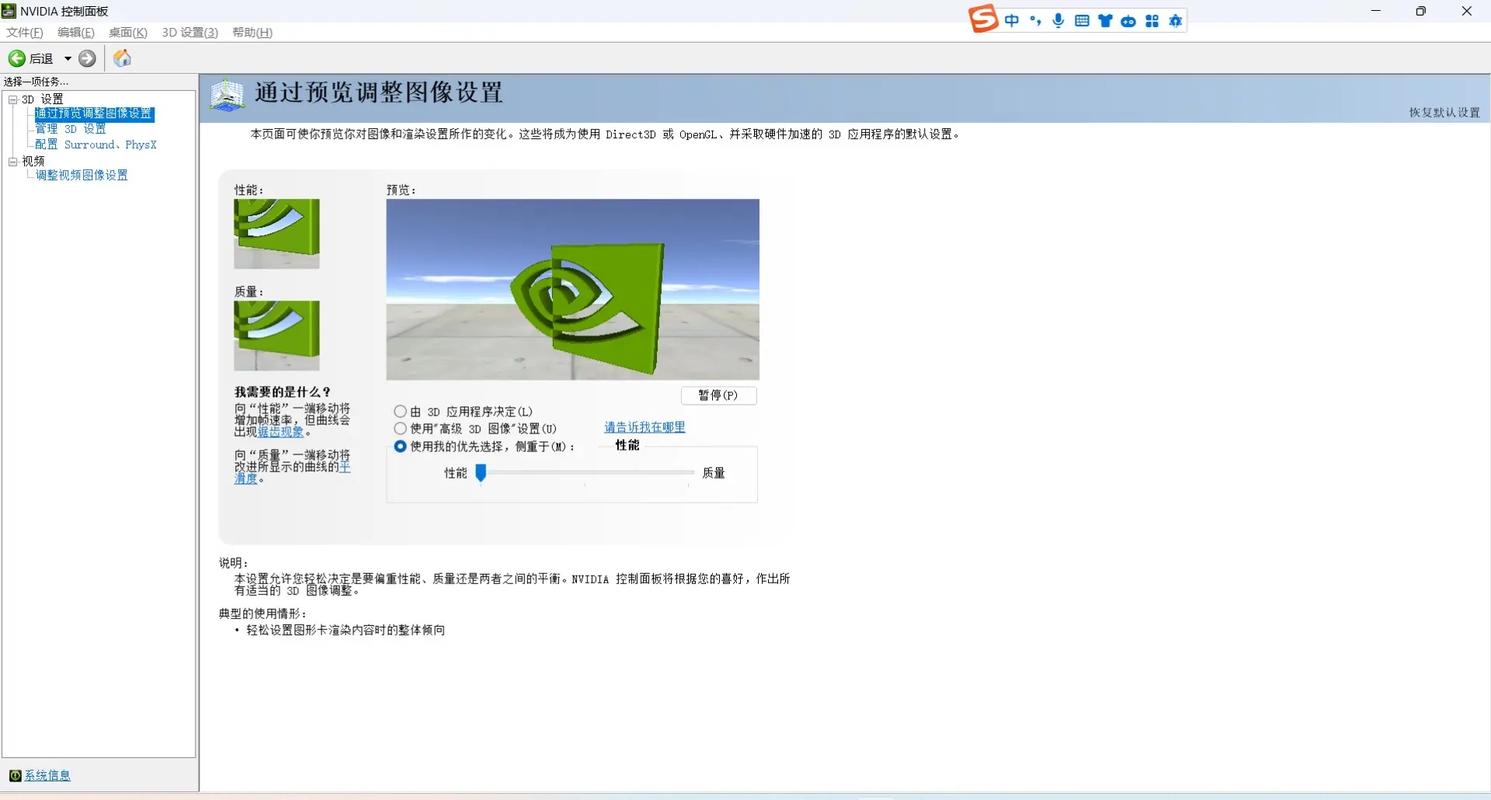Click the 恢复默认设置 restore defaults link
The image size is (1491, 800).
point(1445,112)
